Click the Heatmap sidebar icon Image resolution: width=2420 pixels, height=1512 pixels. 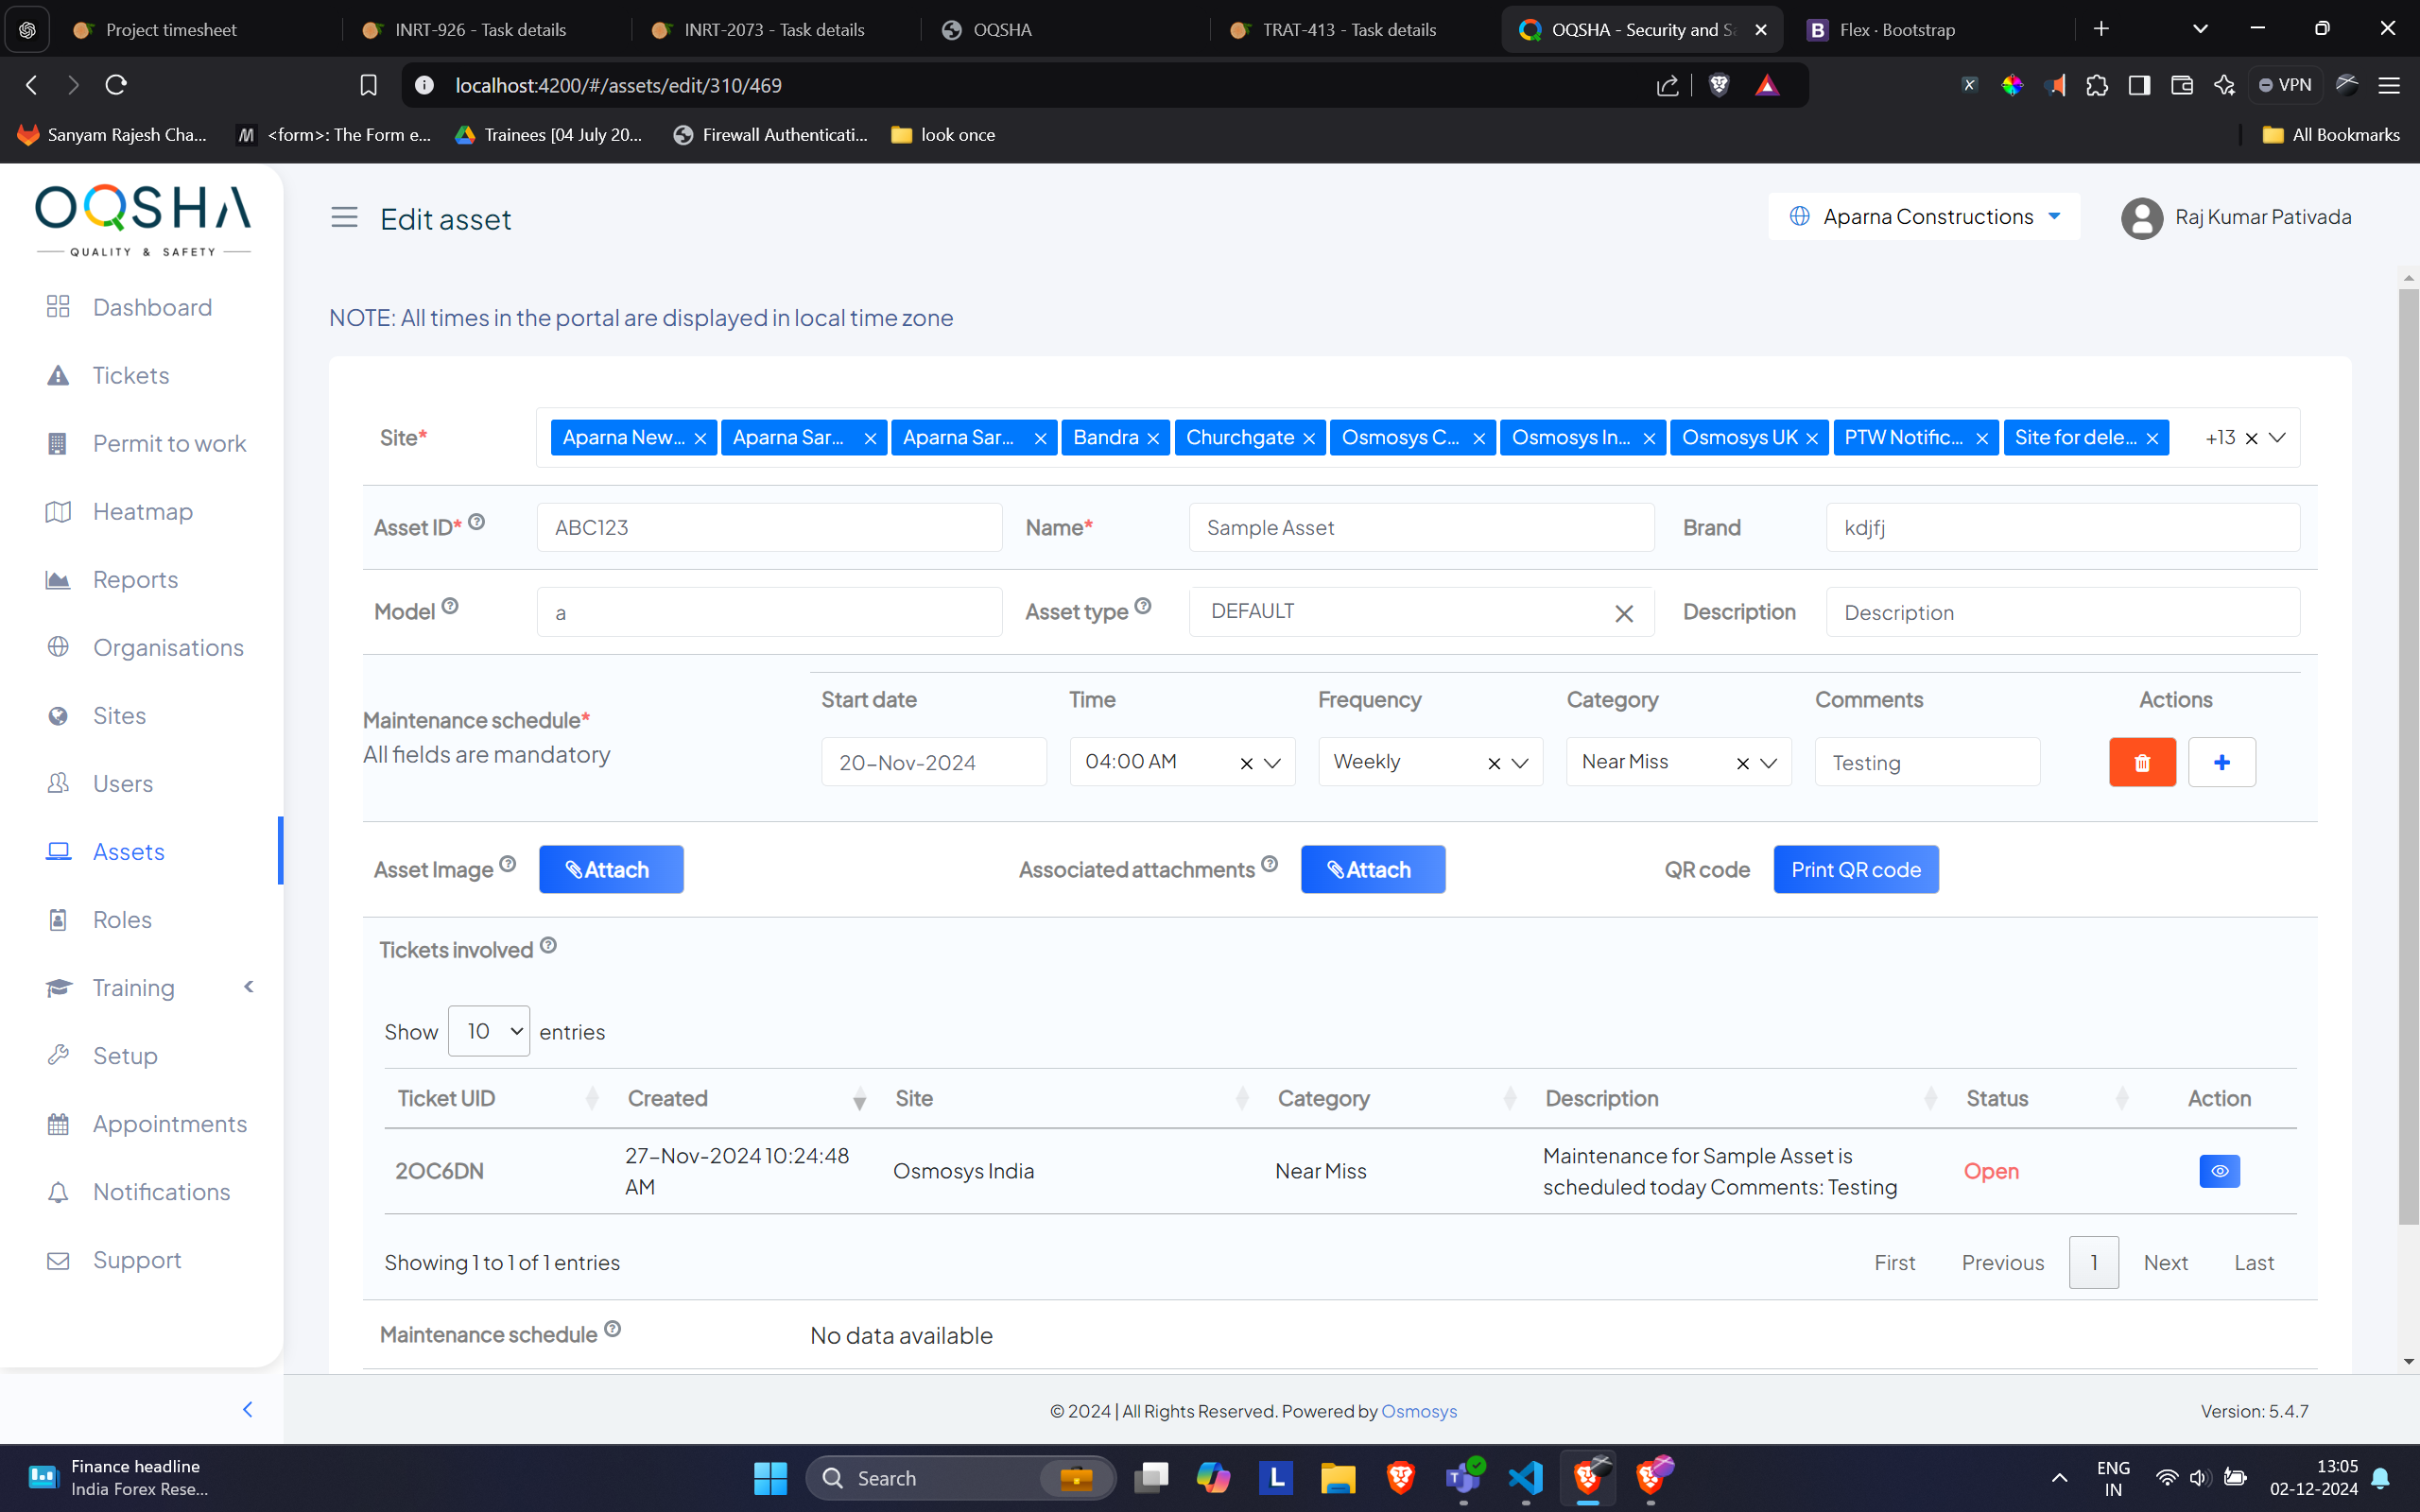pyautogui.click(x=58, y=512)
